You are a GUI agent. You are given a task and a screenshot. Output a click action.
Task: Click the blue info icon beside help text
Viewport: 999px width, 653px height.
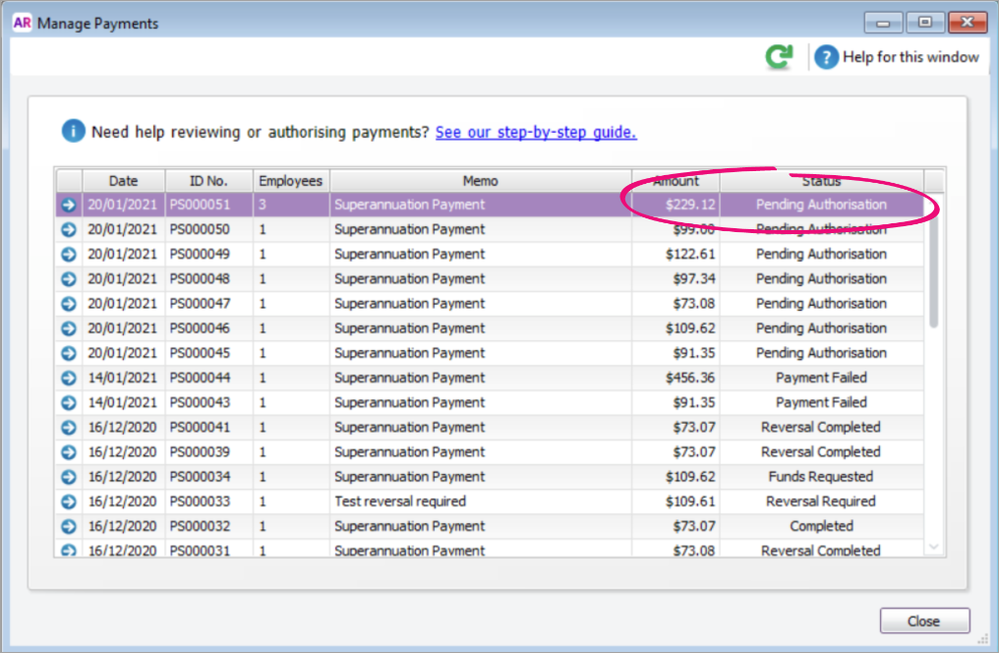click(73, 132)
